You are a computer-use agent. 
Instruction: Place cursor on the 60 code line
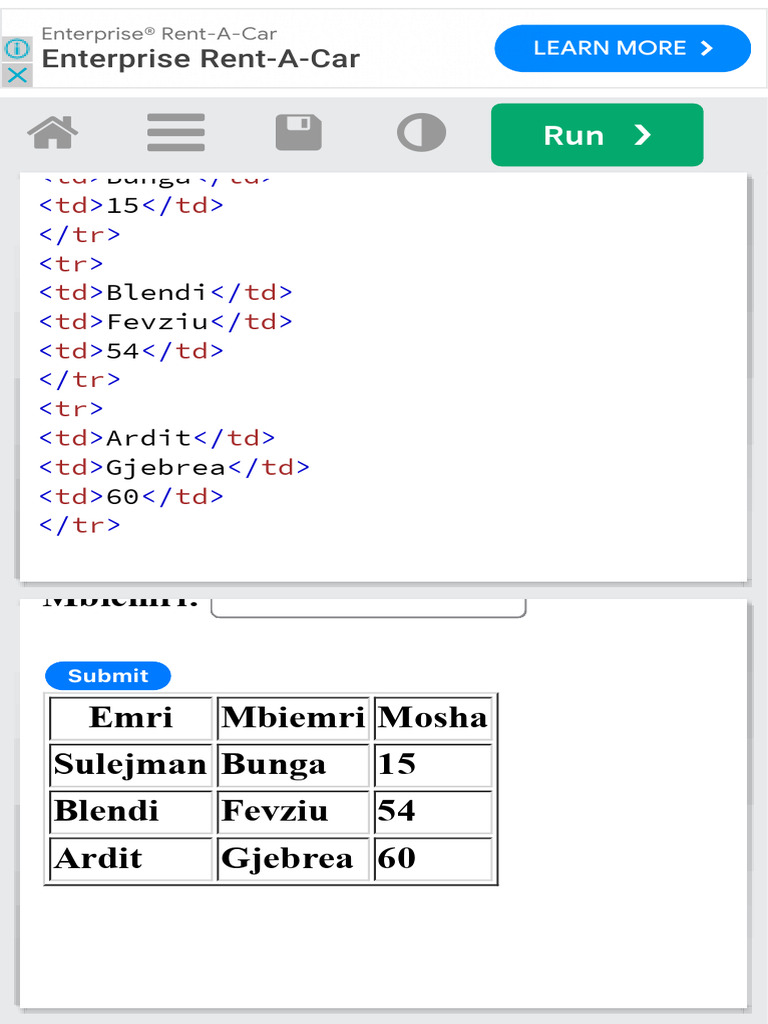pyautogui.click(x=131, y=496)
